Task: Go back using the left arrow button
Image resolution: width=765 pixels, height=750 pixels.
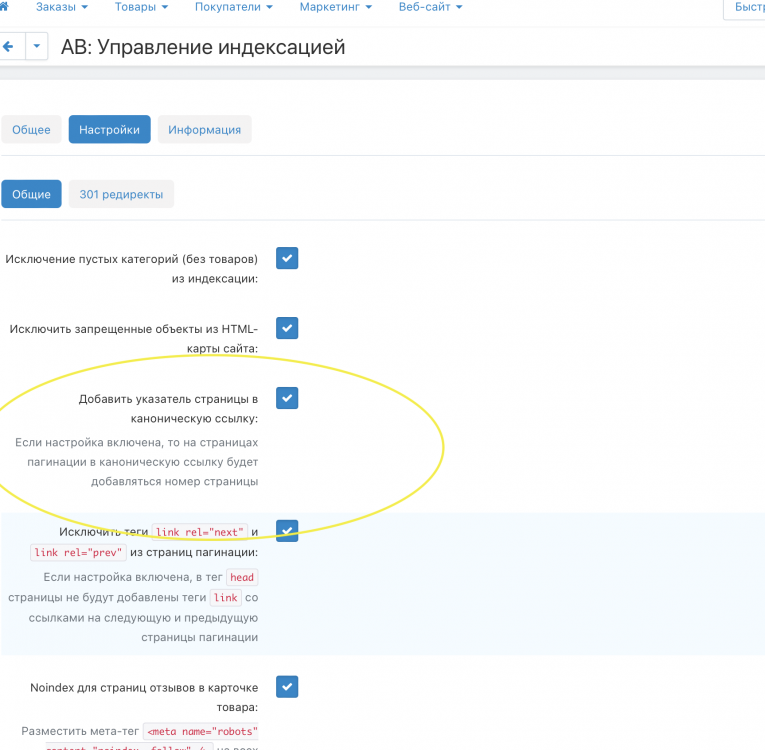Action: [x=10, y=46]
